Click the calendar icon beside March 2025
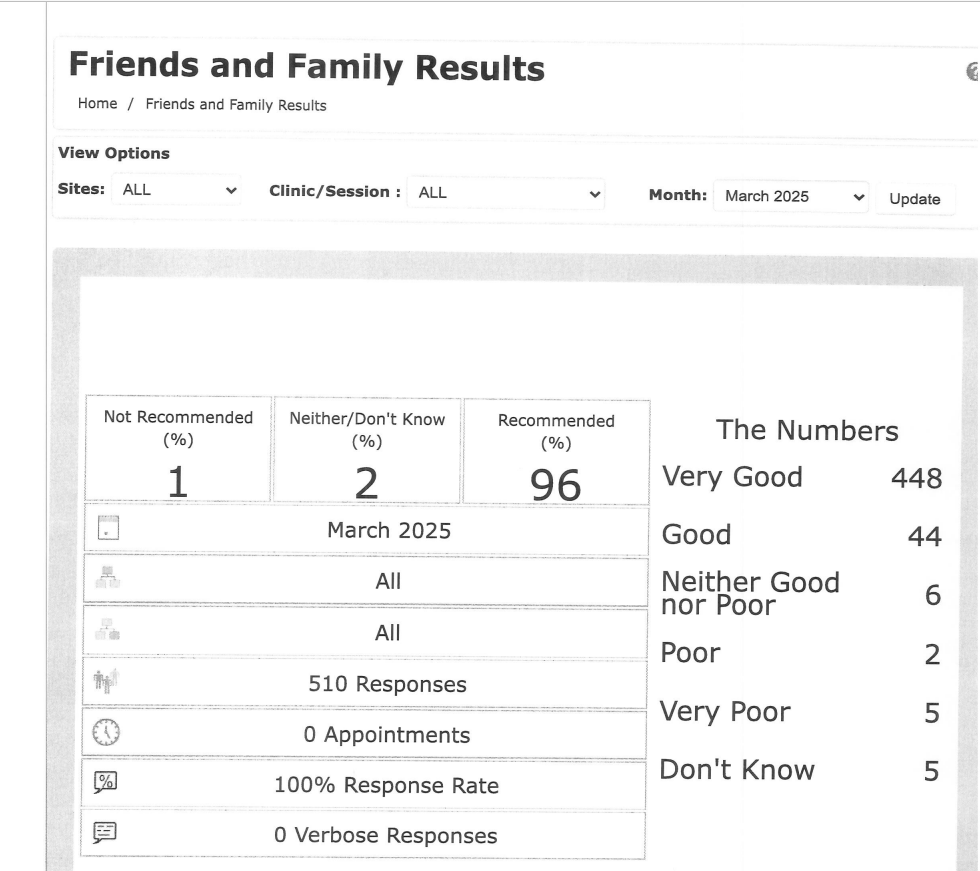980x871 pixels. 108,528
